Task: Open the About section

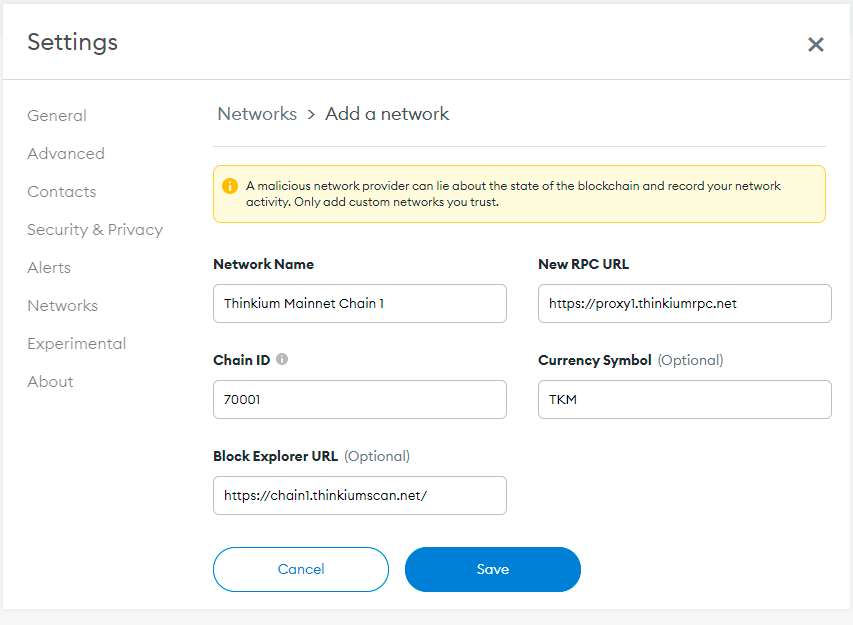Action: (50, 382)
